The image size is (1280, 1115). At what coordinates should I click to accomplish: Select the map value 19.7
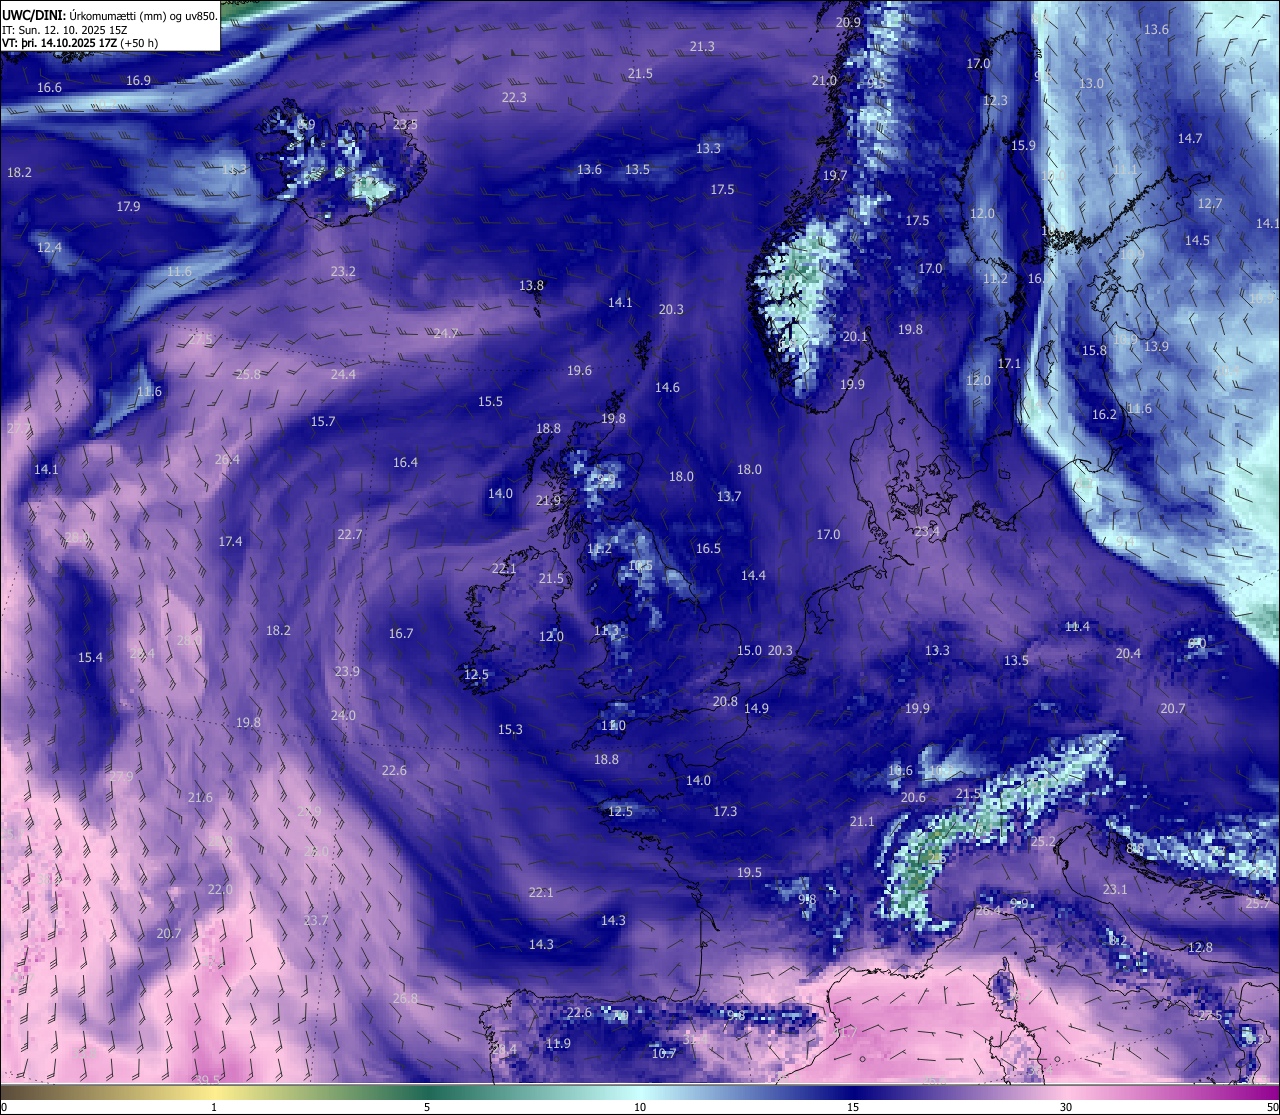click(835, 176)
